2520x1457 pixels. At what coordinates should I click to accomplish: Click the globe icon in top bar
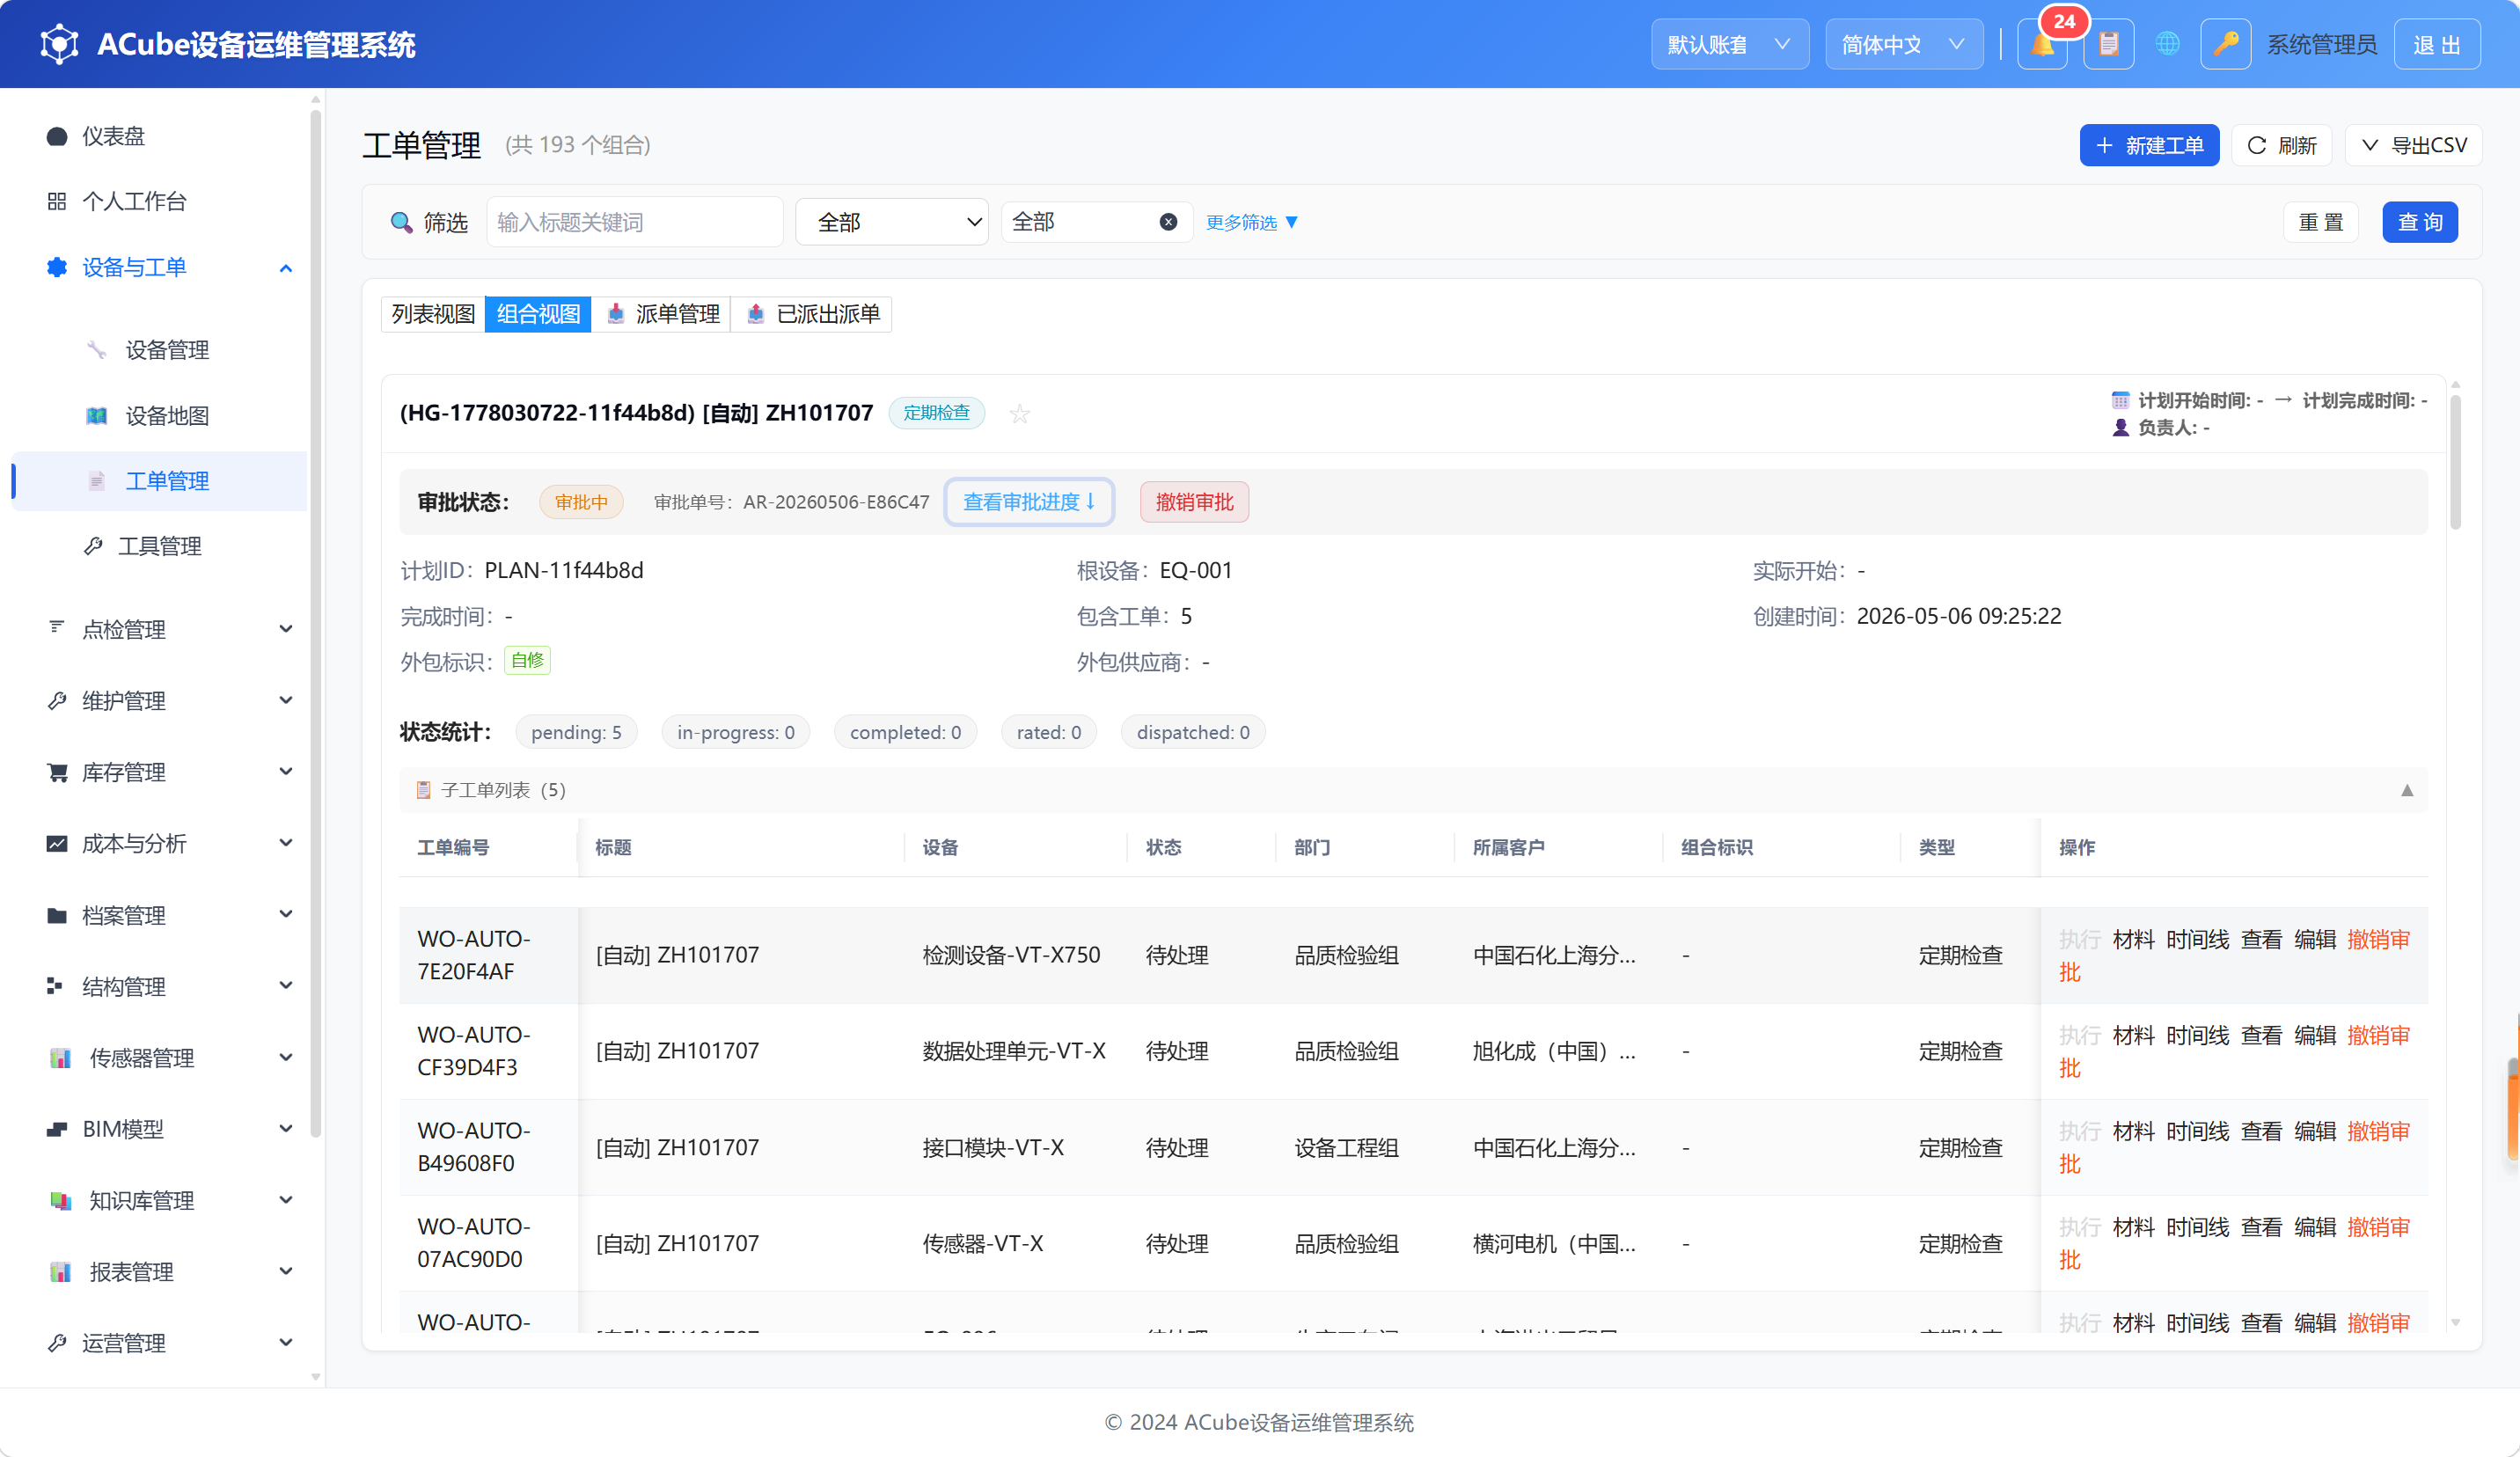coord(2167,45)
